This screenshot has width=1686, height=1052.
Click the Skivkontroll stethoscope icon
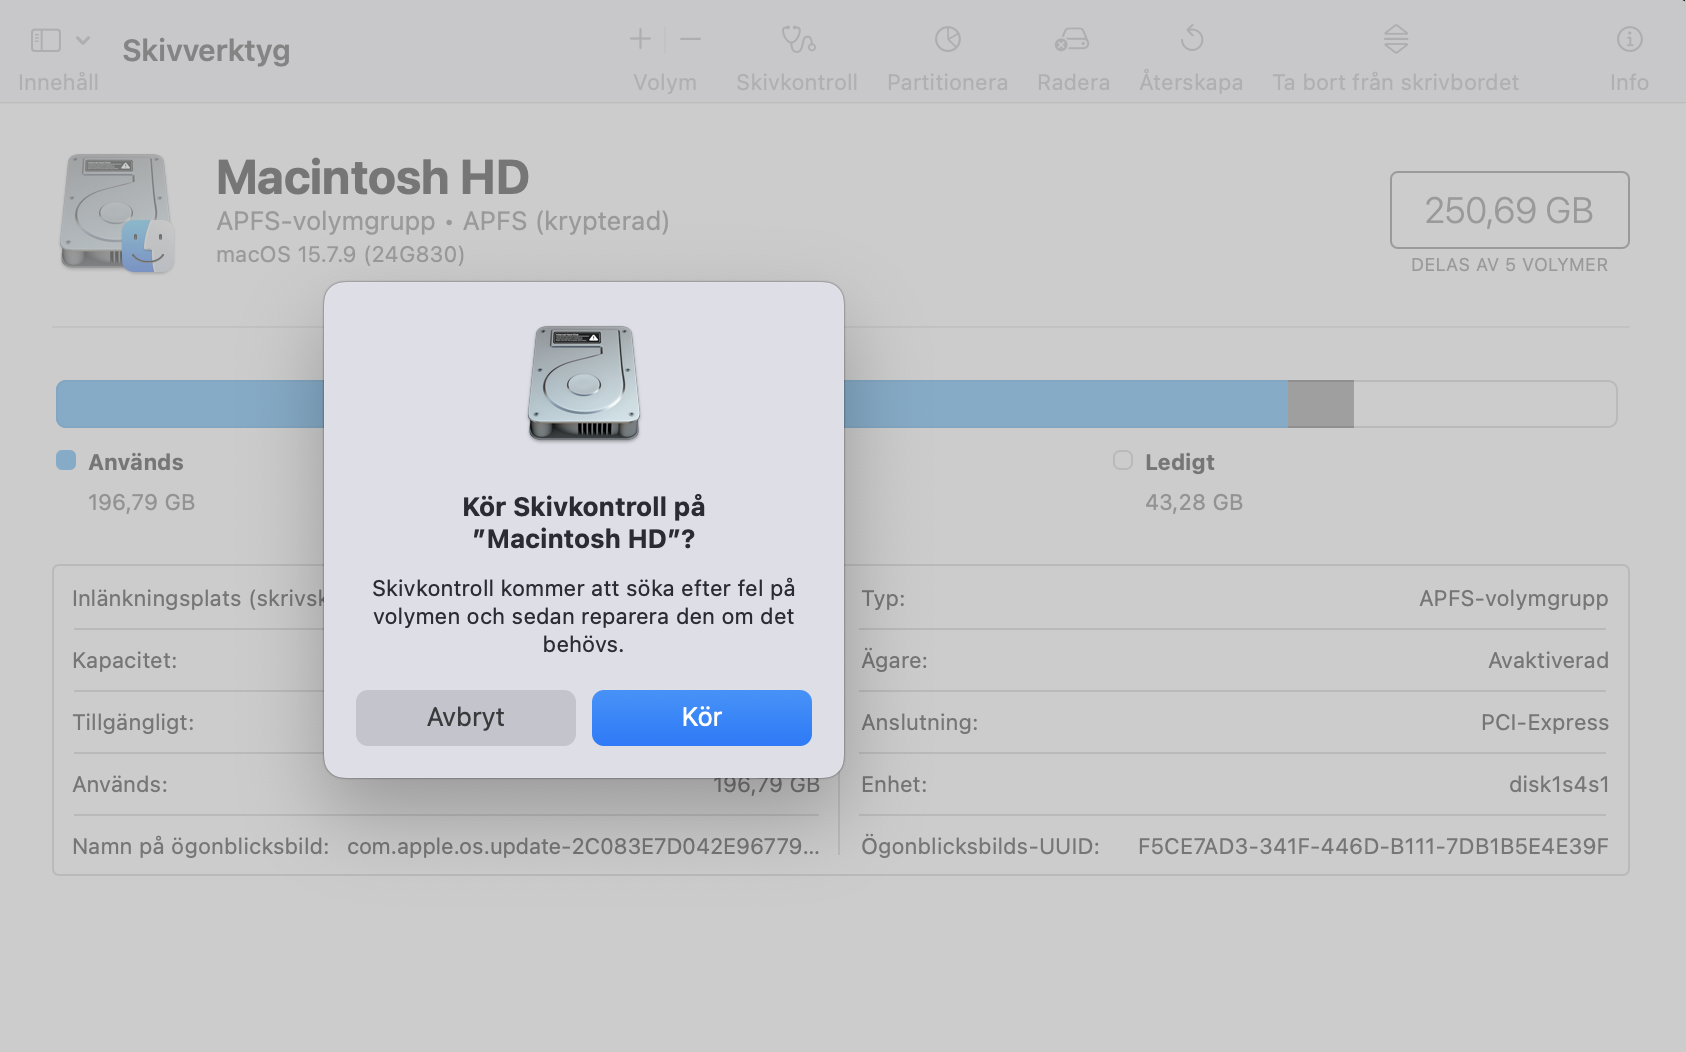[797, 39]
